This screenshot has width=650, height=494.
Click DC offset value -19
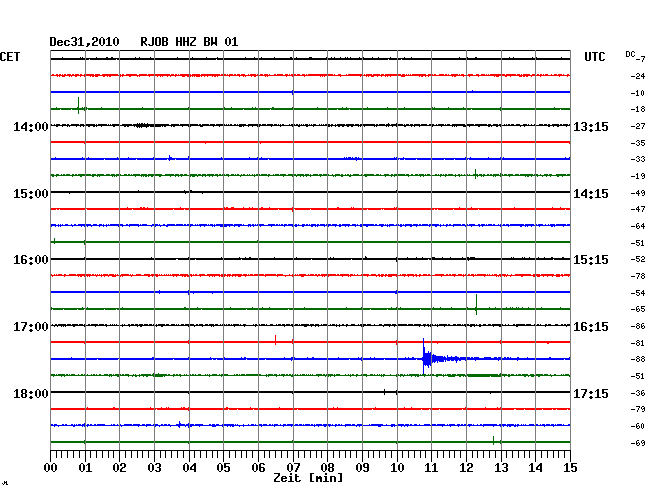[638, 176]
